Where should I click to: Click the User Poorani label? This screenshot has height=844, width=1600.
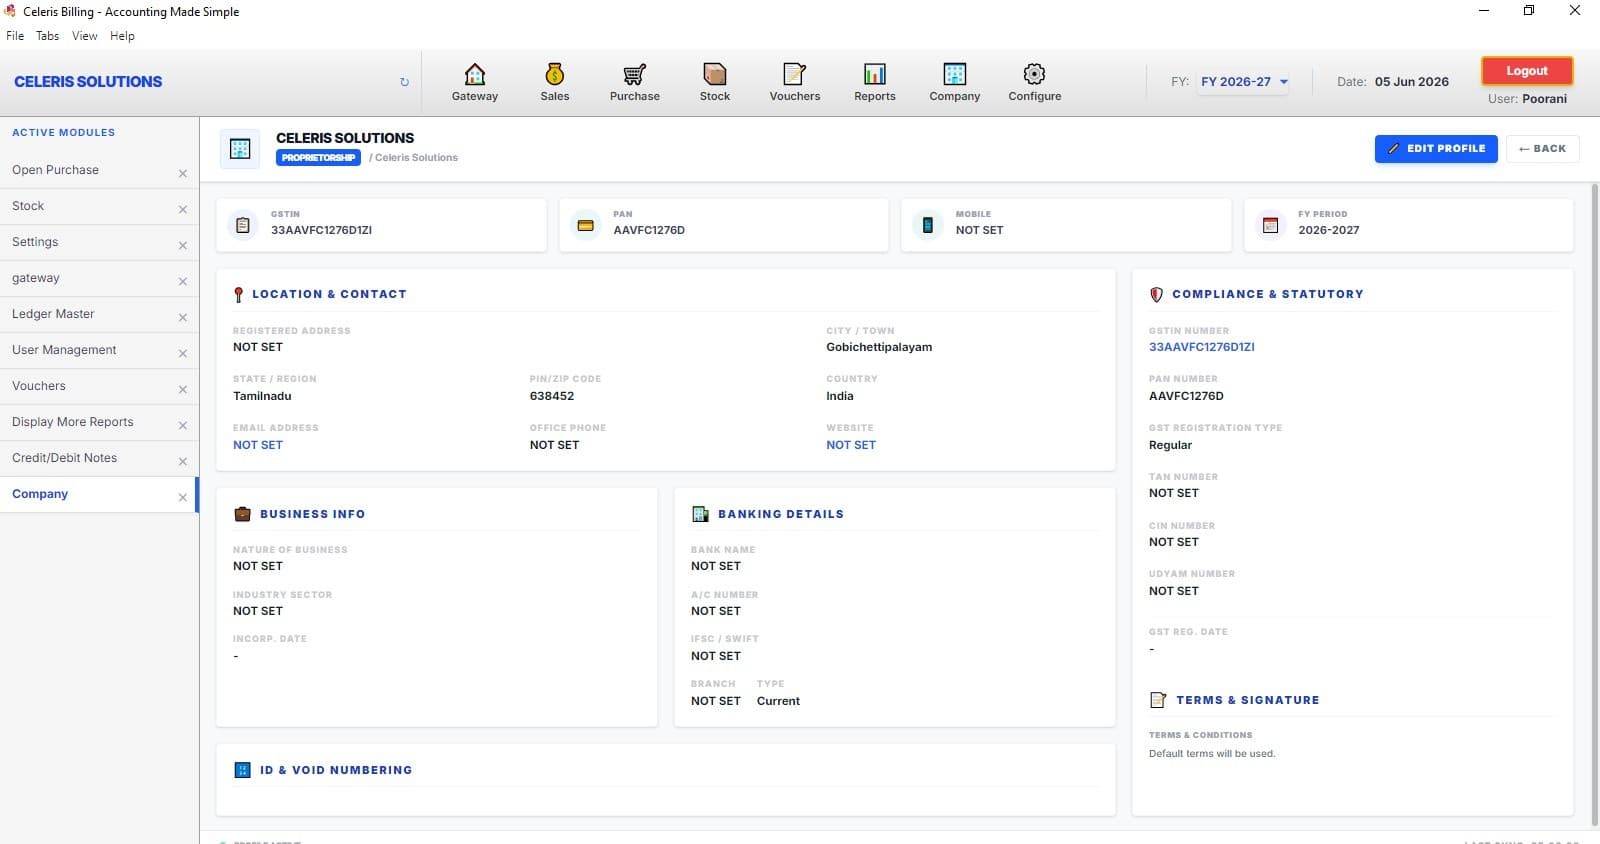coord(1527,99)
